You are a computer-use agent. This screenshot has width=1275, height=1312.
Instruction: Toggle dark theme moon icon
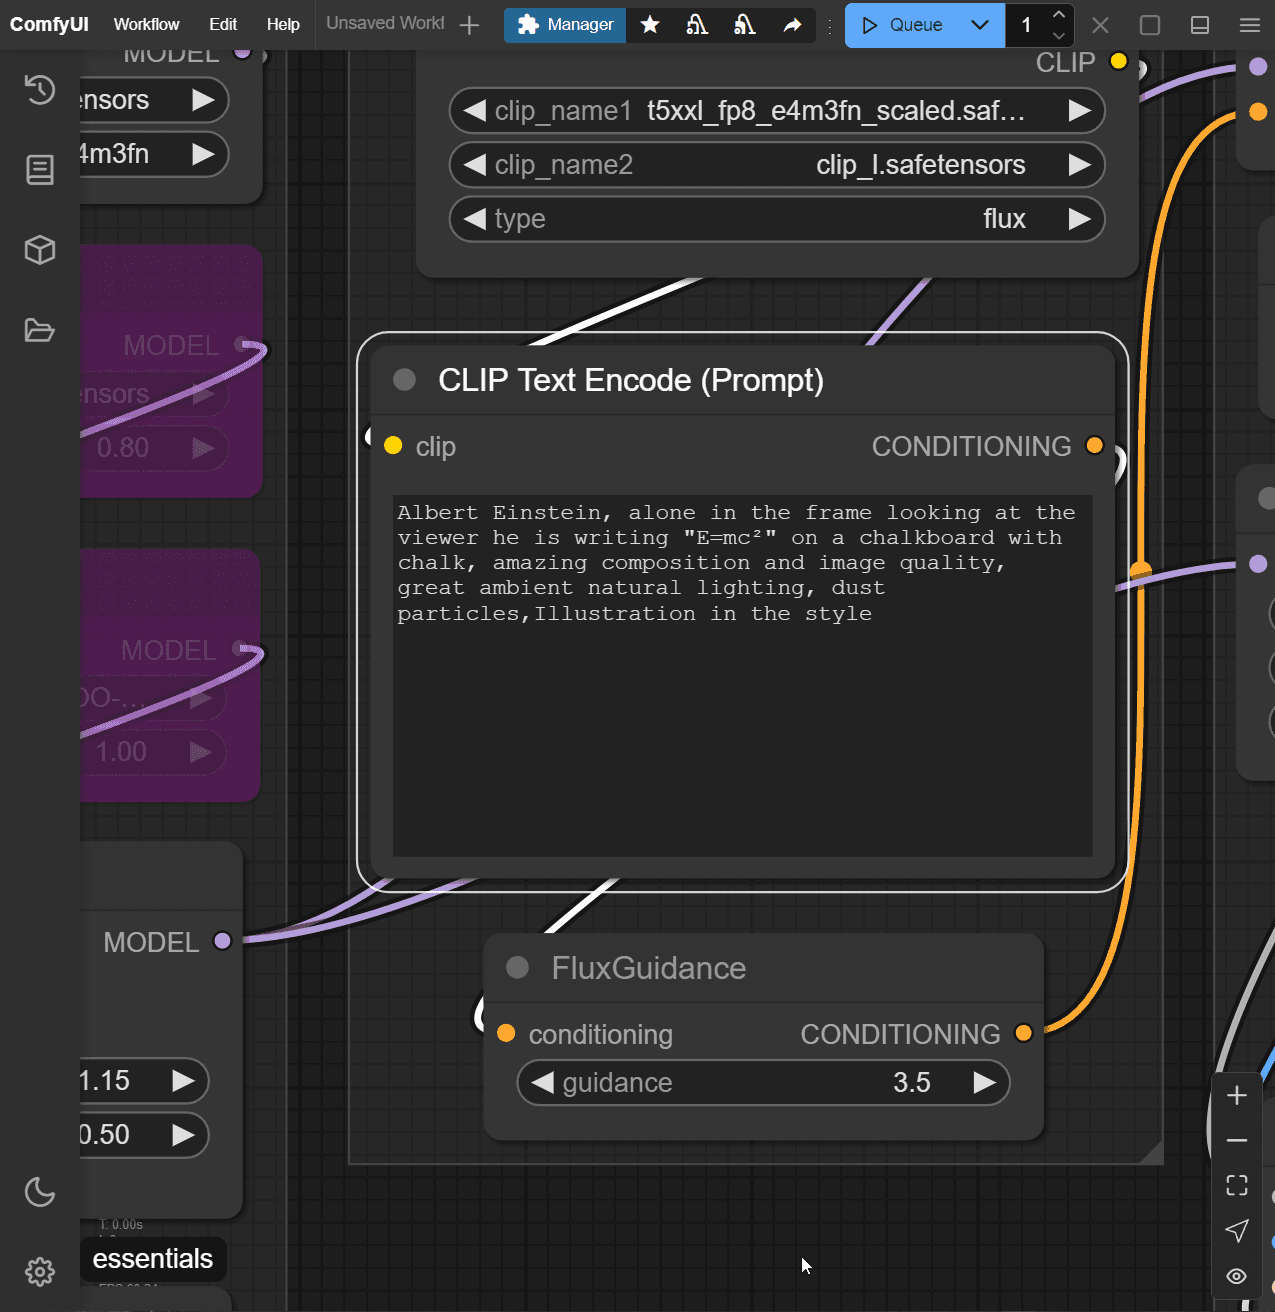click(x=39, y=1192)
